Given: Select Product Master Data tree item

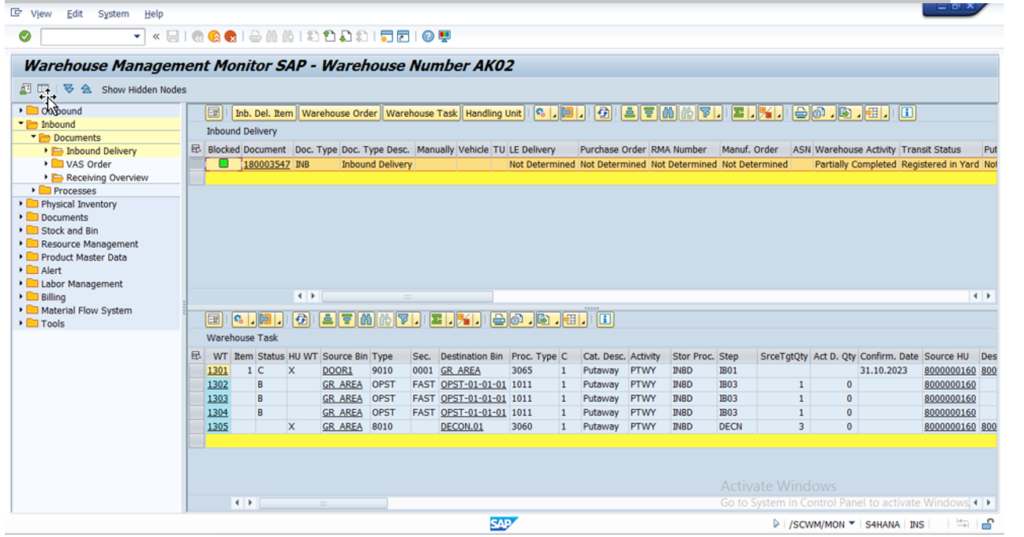Looking at the screenshot, I should [84, 257].
